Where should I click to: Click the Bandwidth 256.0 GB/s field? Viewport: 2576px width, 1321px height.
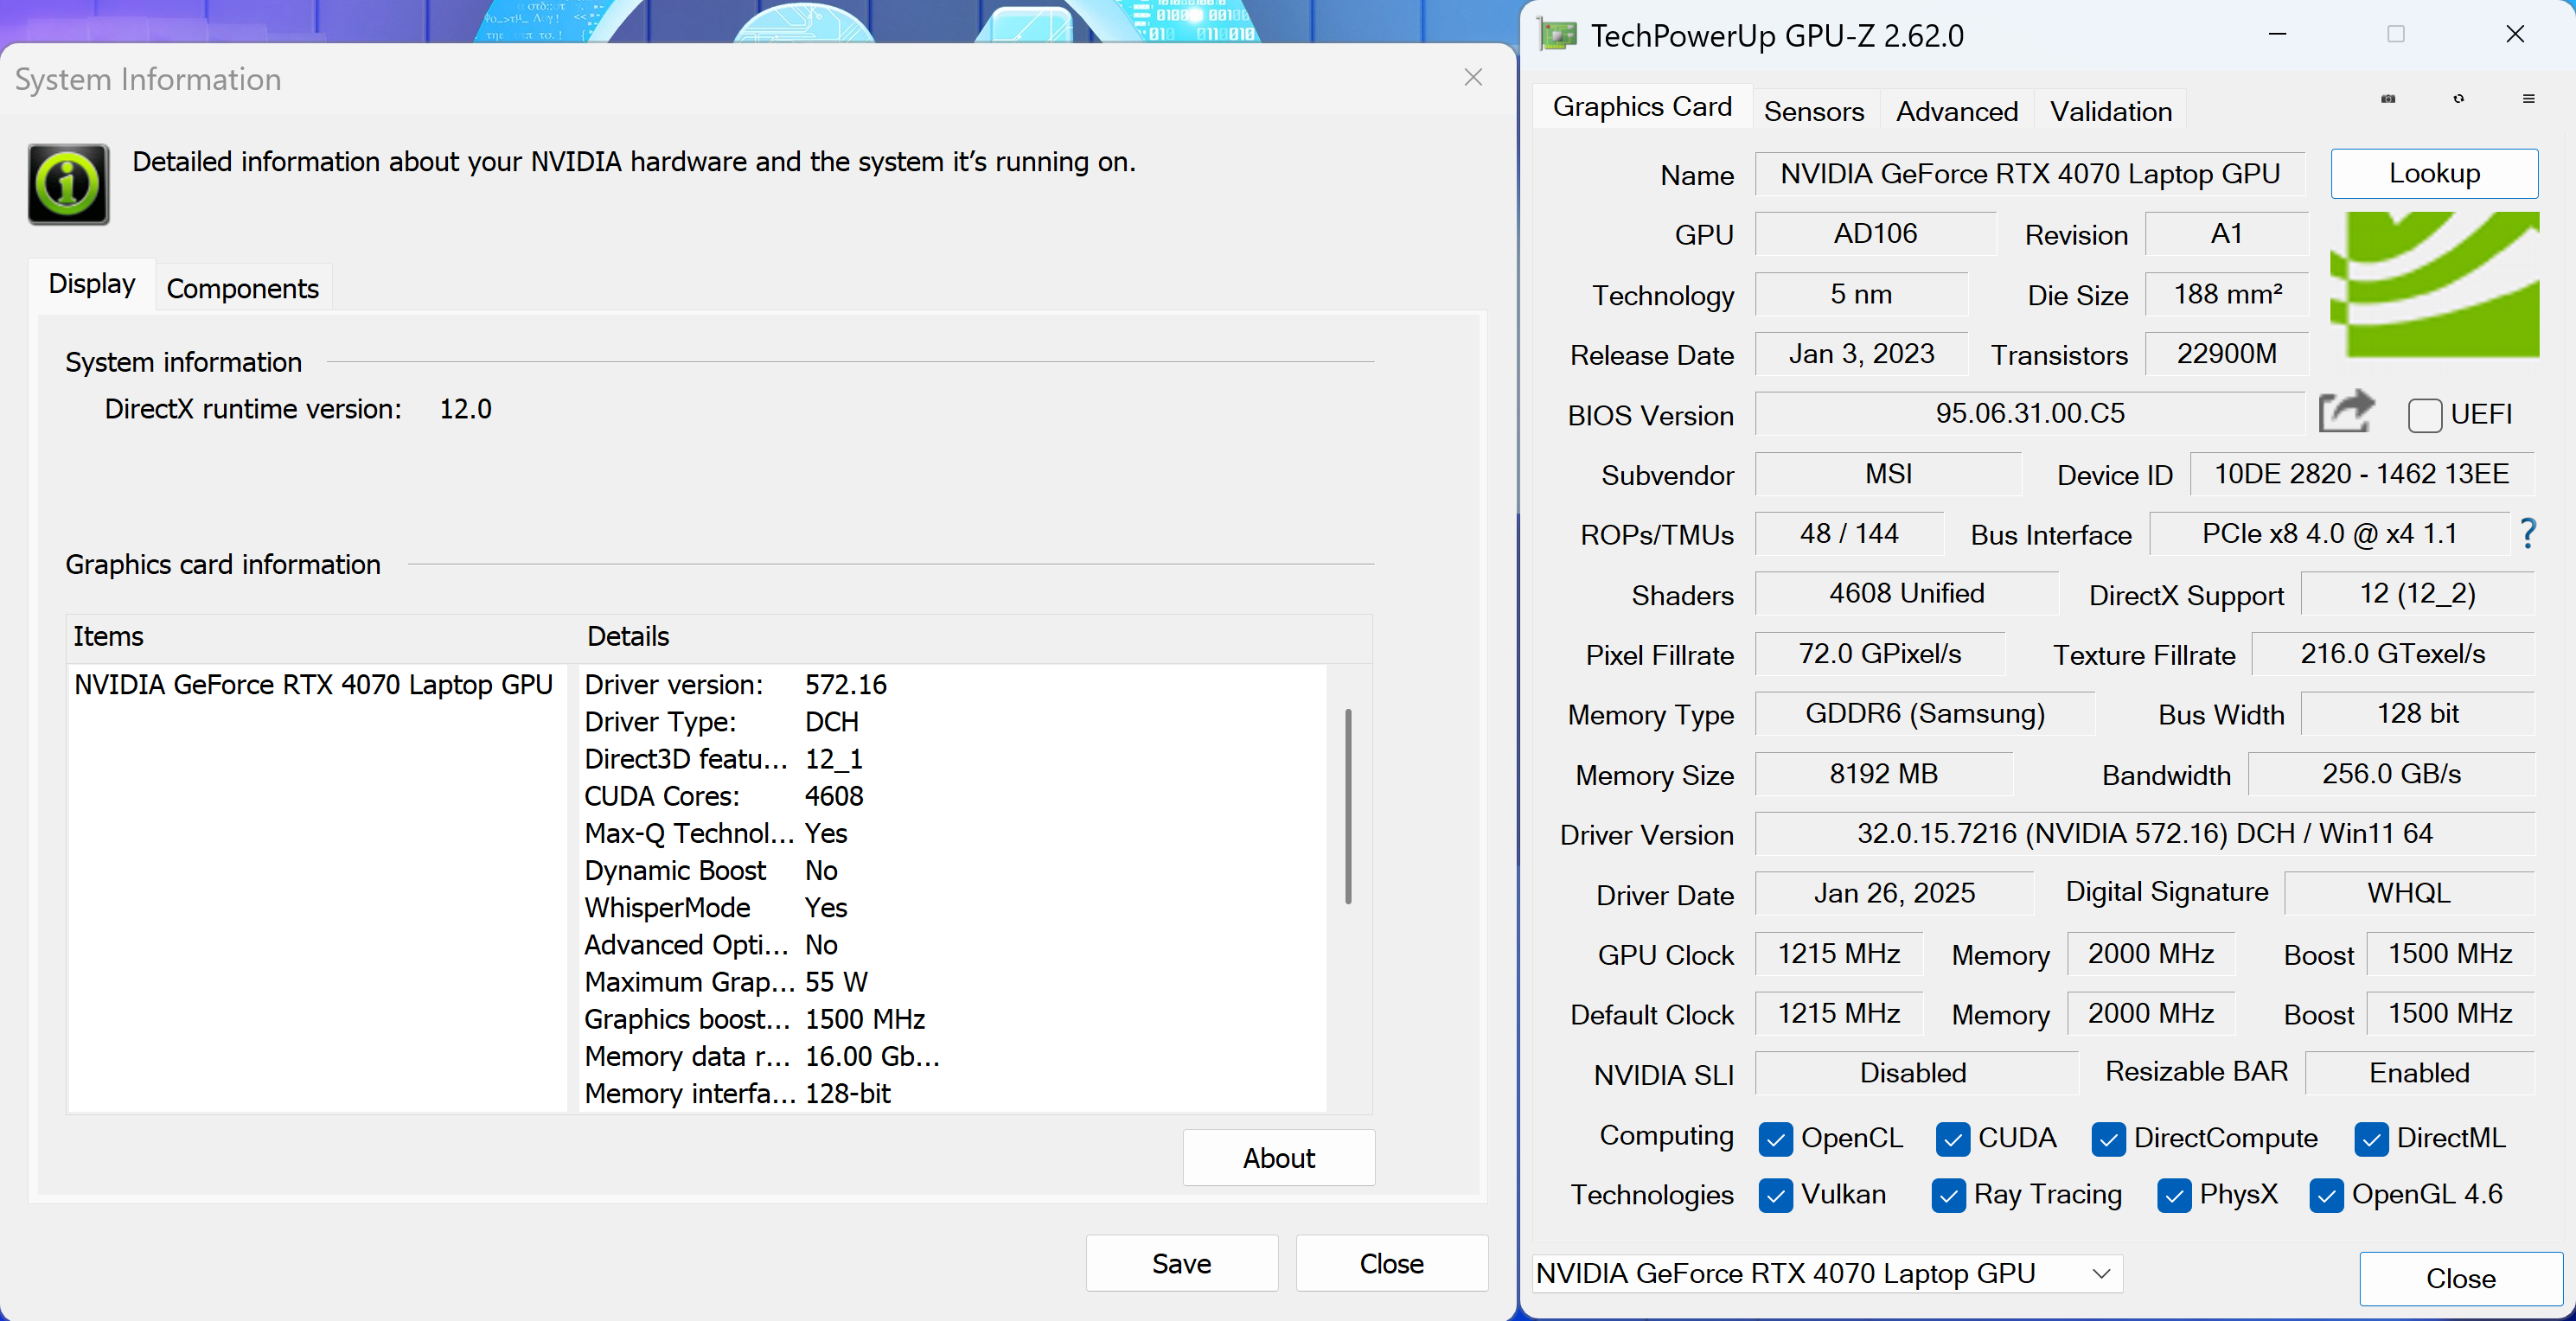pyautogui.click(x=2391, y=774)
